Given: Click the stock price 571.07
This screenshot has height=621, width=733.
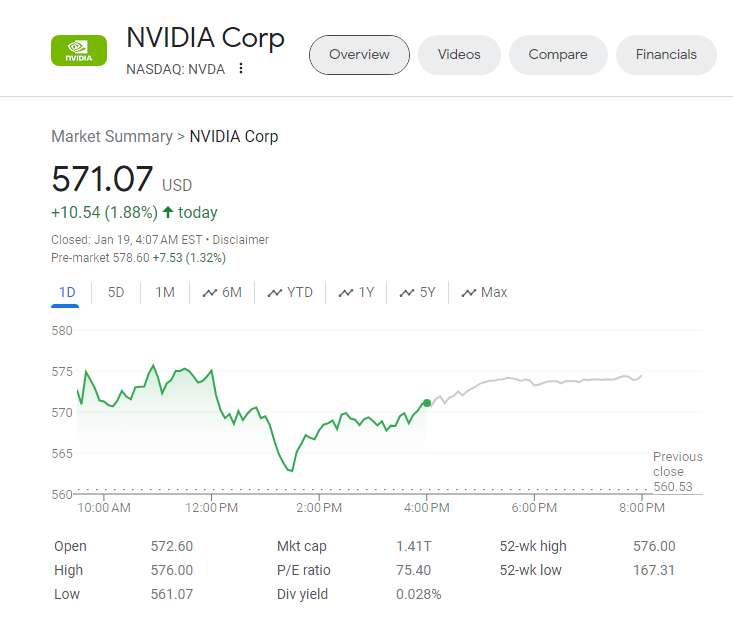Looking at the screenshot, I should coord(102,180).
